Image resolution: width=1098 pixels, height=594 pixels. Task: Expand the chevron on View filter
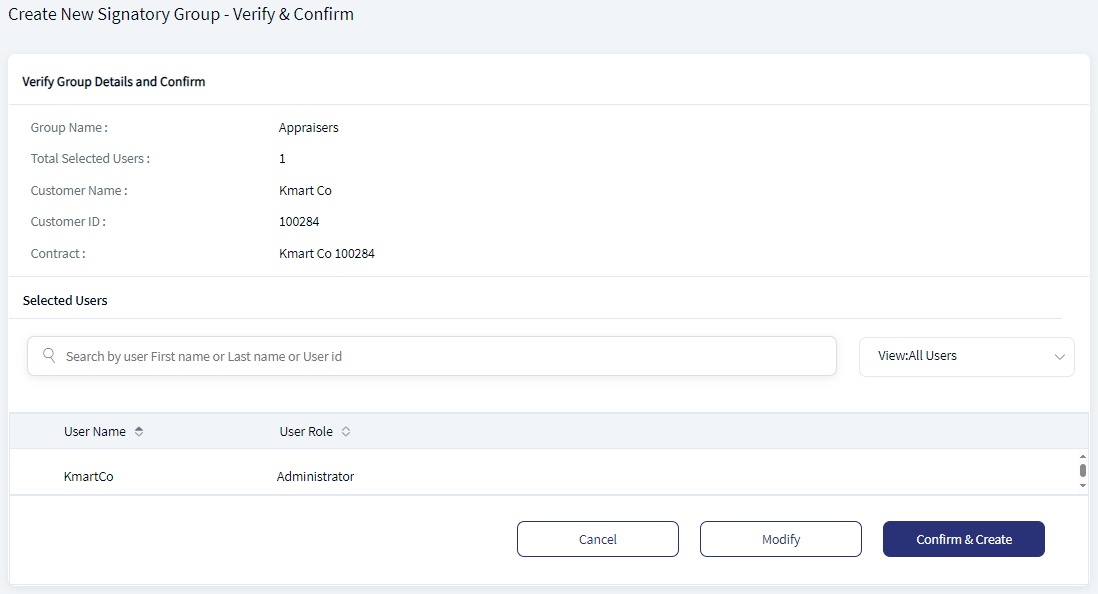coord(1059,357)
